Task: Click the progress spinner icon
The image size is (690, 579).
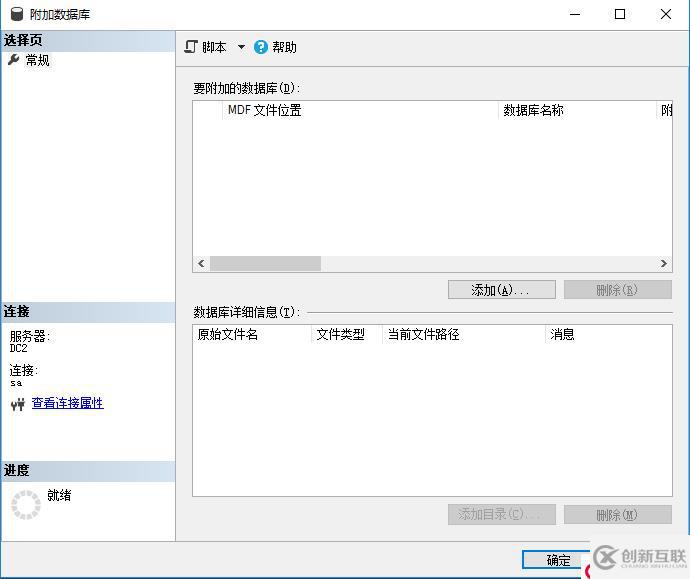Action: pos(26,505)
